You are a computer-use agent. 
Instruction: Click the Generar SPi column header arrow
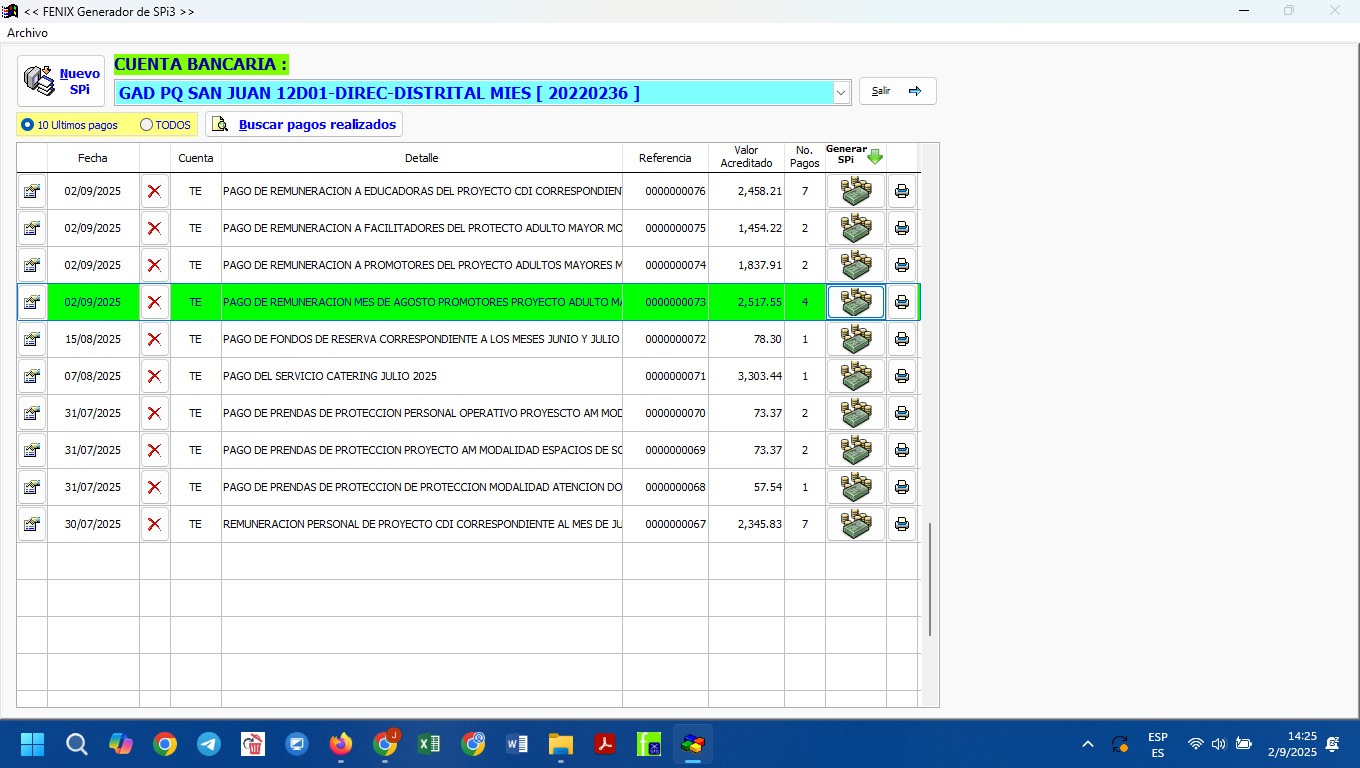point(875,157)
